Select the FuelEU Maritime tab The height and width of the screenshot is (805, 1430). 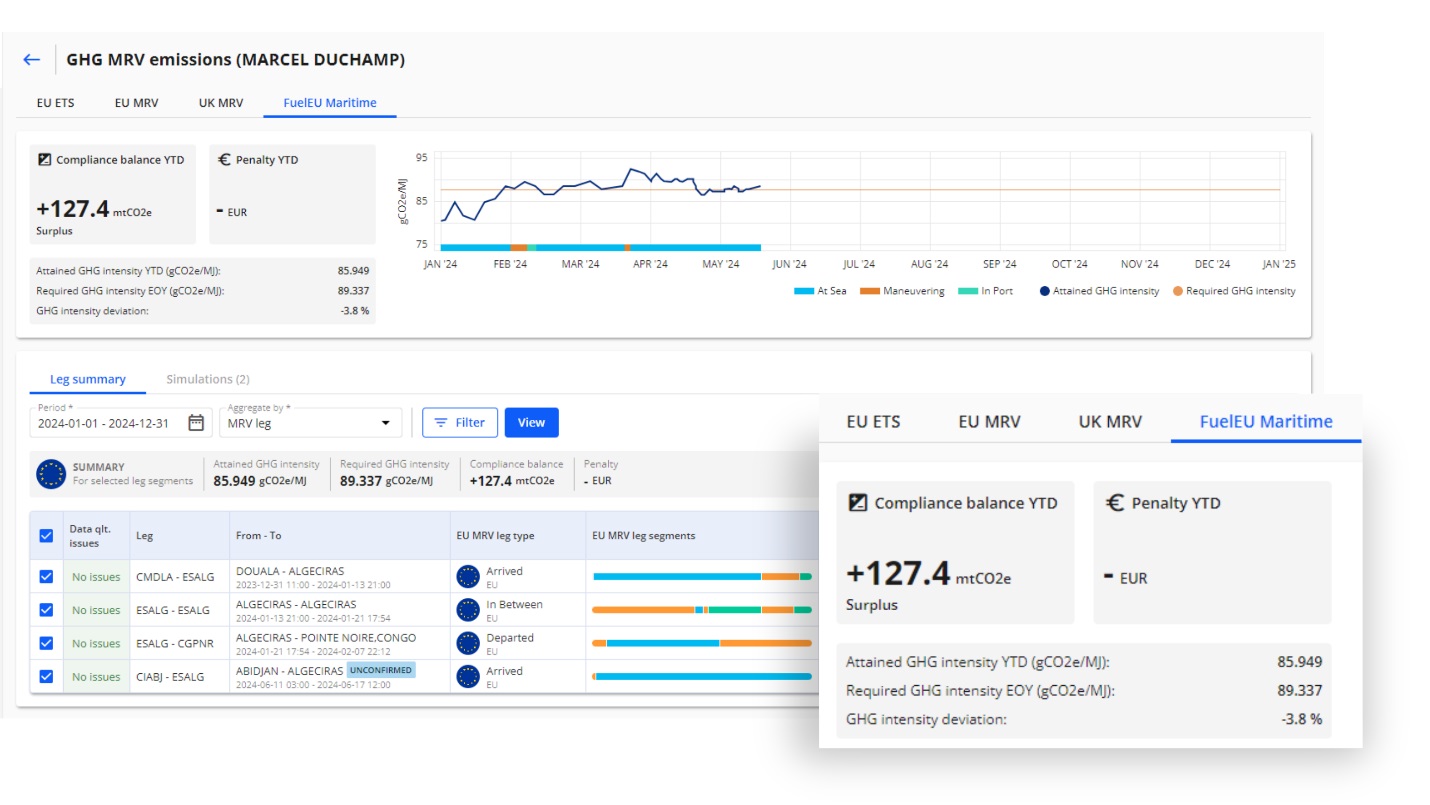[x=329, y=103]
